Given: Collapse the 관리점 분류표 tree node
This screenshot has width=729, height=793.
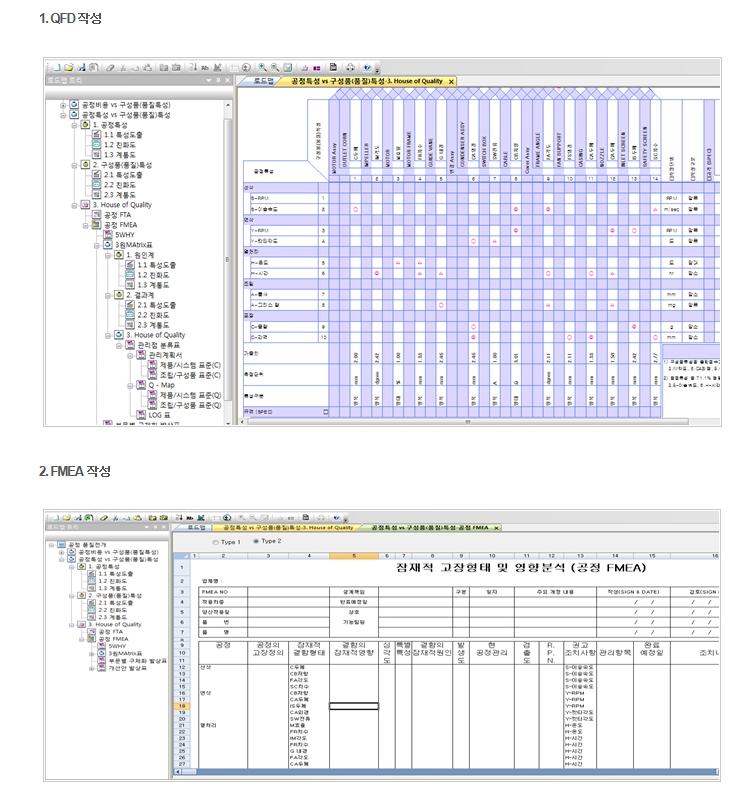Looking at the screenshot, I should pos(117,345).
